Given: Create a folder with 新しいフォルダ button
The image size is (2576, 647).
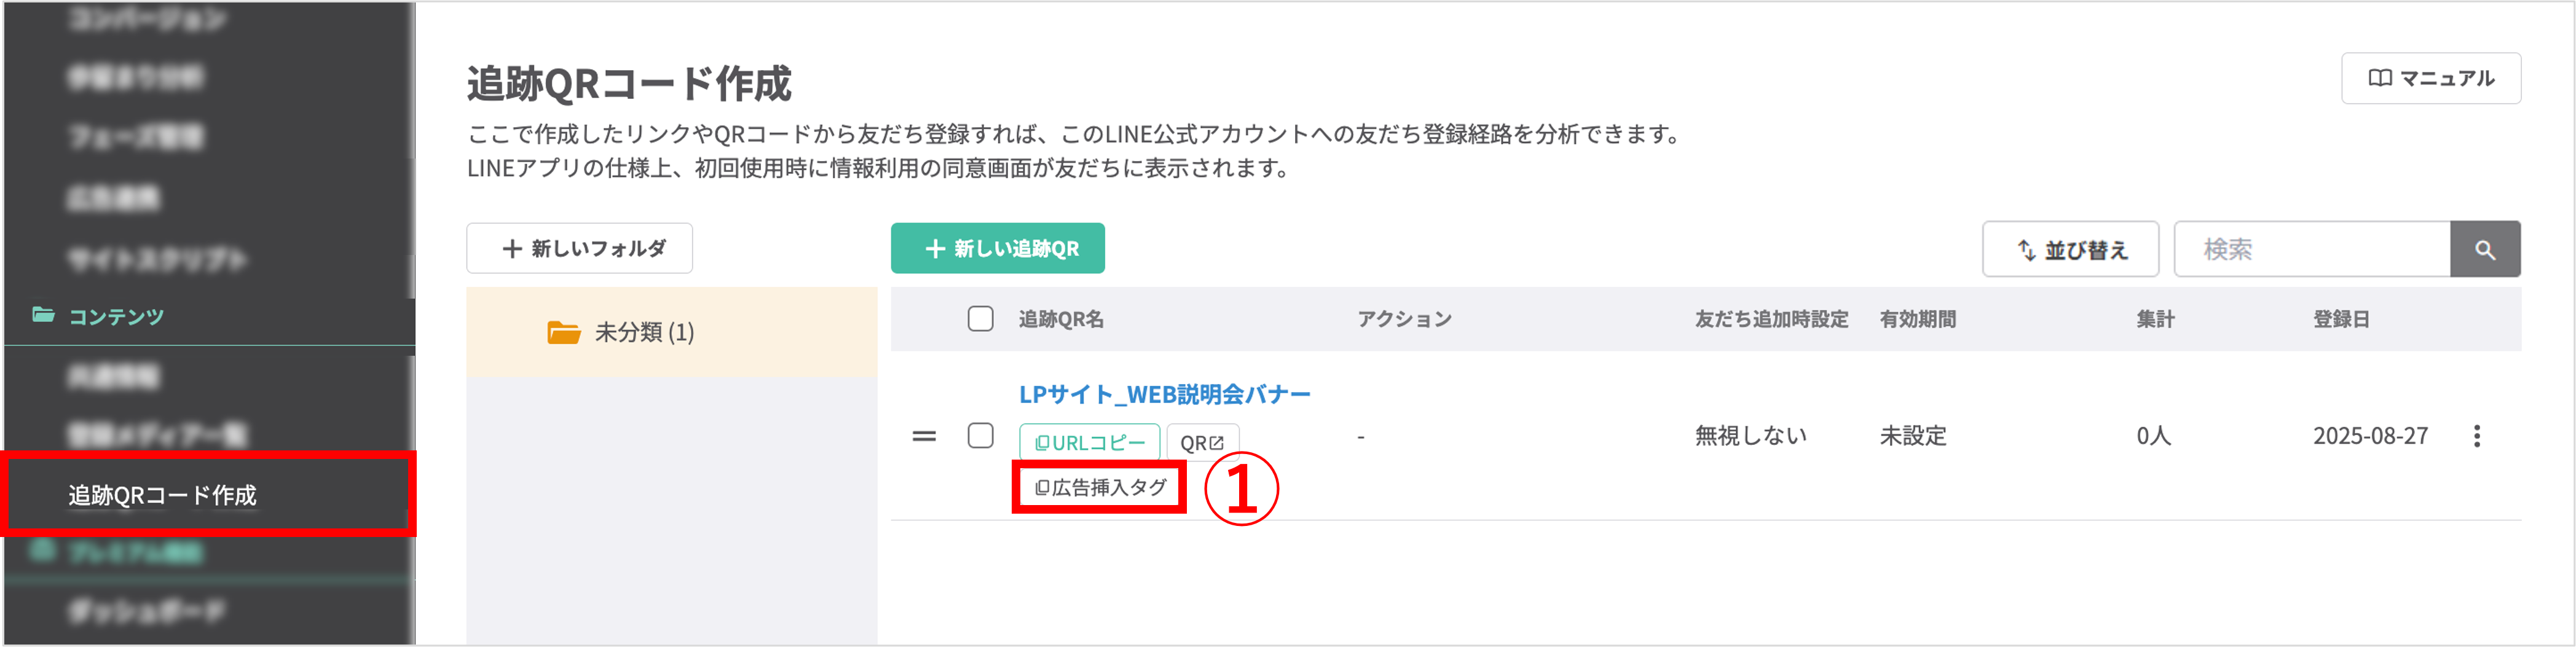Looking at the screenshot, I should (579, 247).
